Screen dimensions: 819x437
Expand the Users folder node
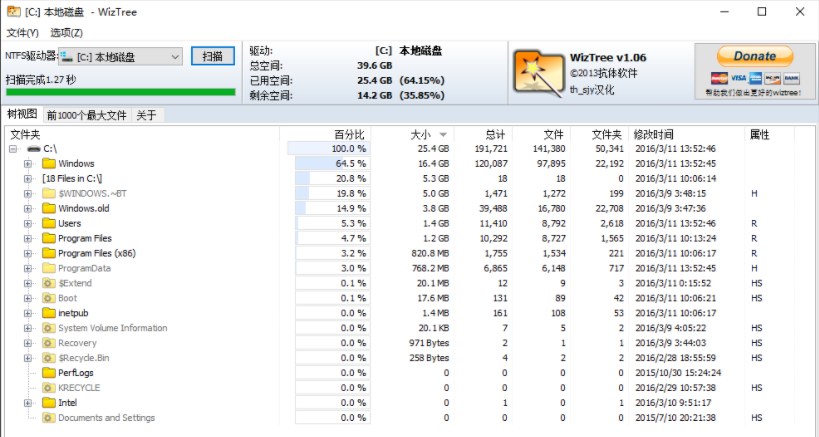(x=28, y=223)
